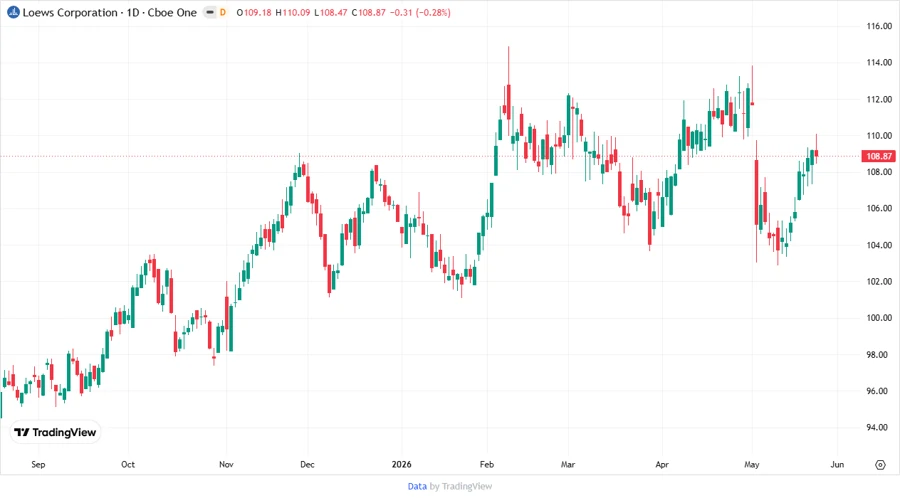
Task: Click the 96.00 price axis label
Action: coord(879,391)
